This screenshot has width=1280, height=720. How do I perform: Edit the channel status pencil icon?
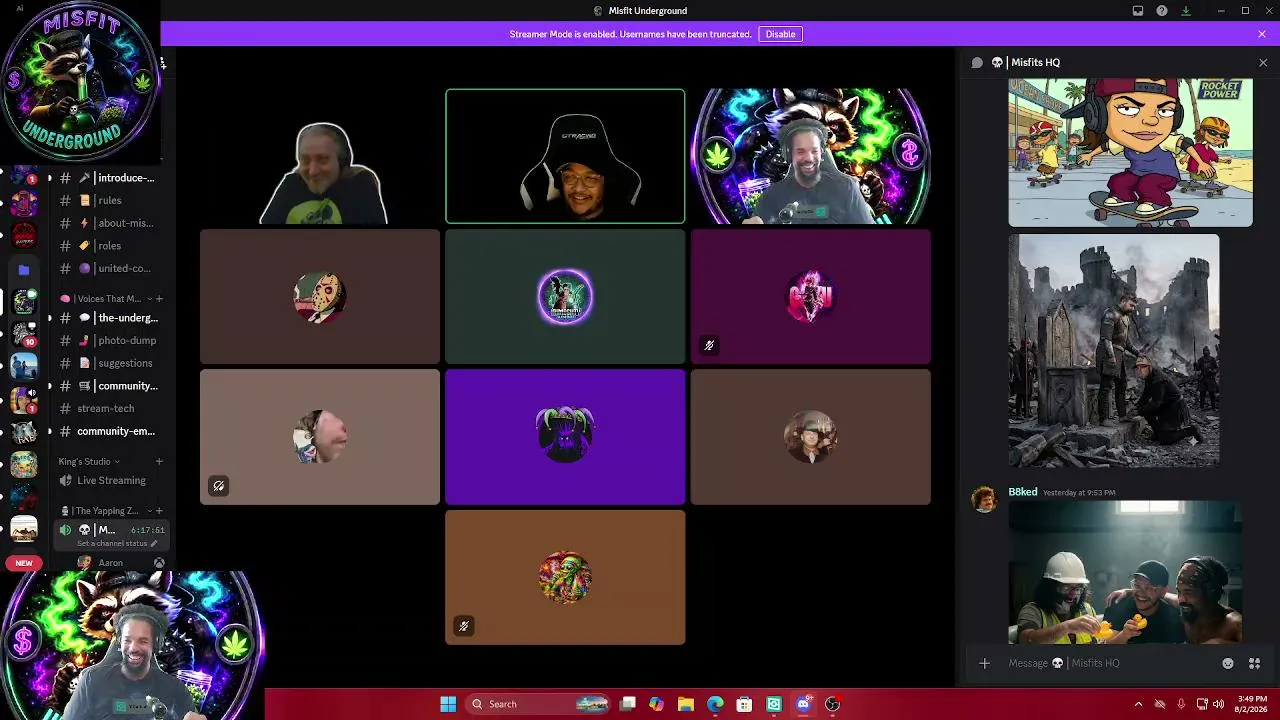pos(153,544)
